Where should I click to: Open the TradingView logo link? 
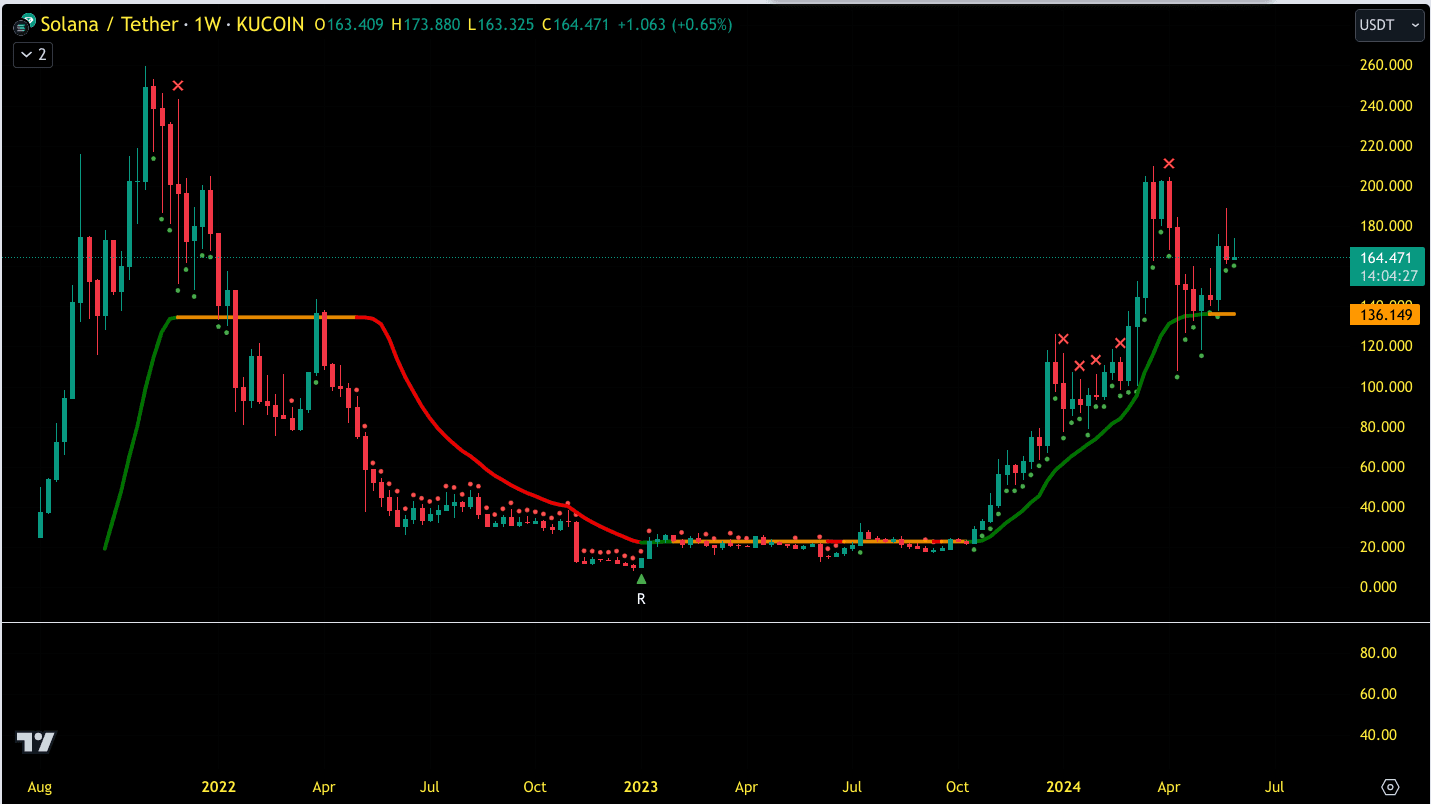point(35,741)
